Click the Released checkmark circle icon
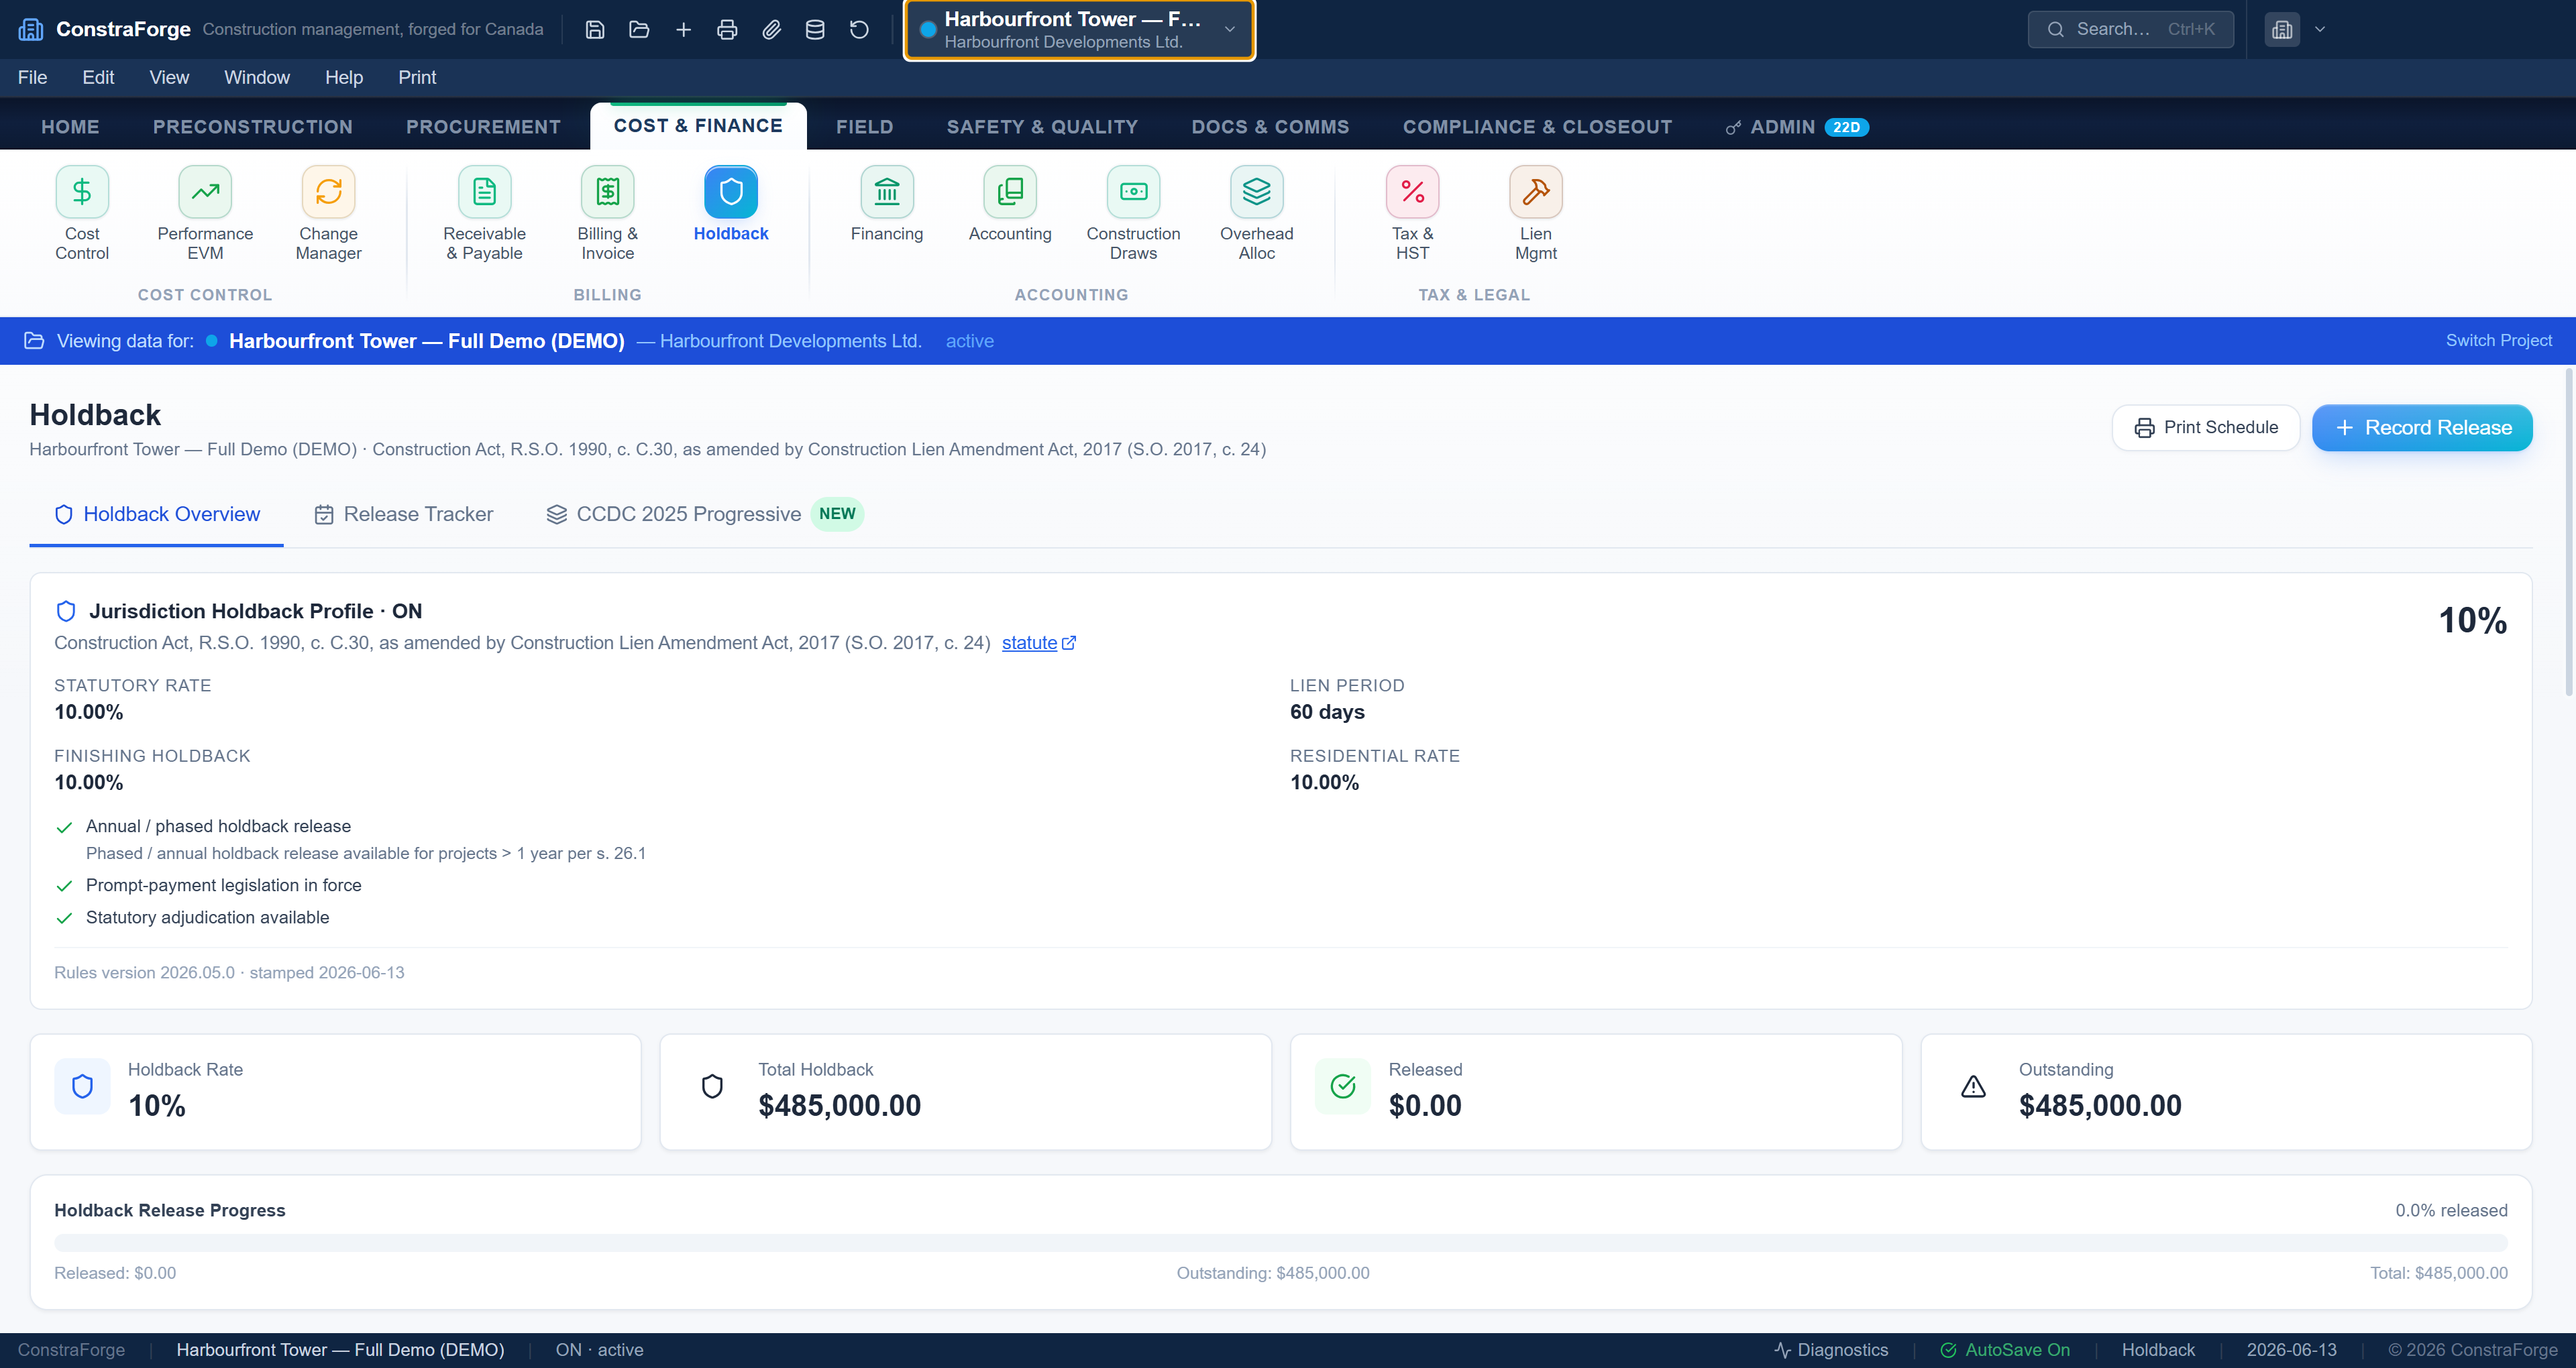Viewport: 2576px width, 1368px height. (x=1343, y=1086)
